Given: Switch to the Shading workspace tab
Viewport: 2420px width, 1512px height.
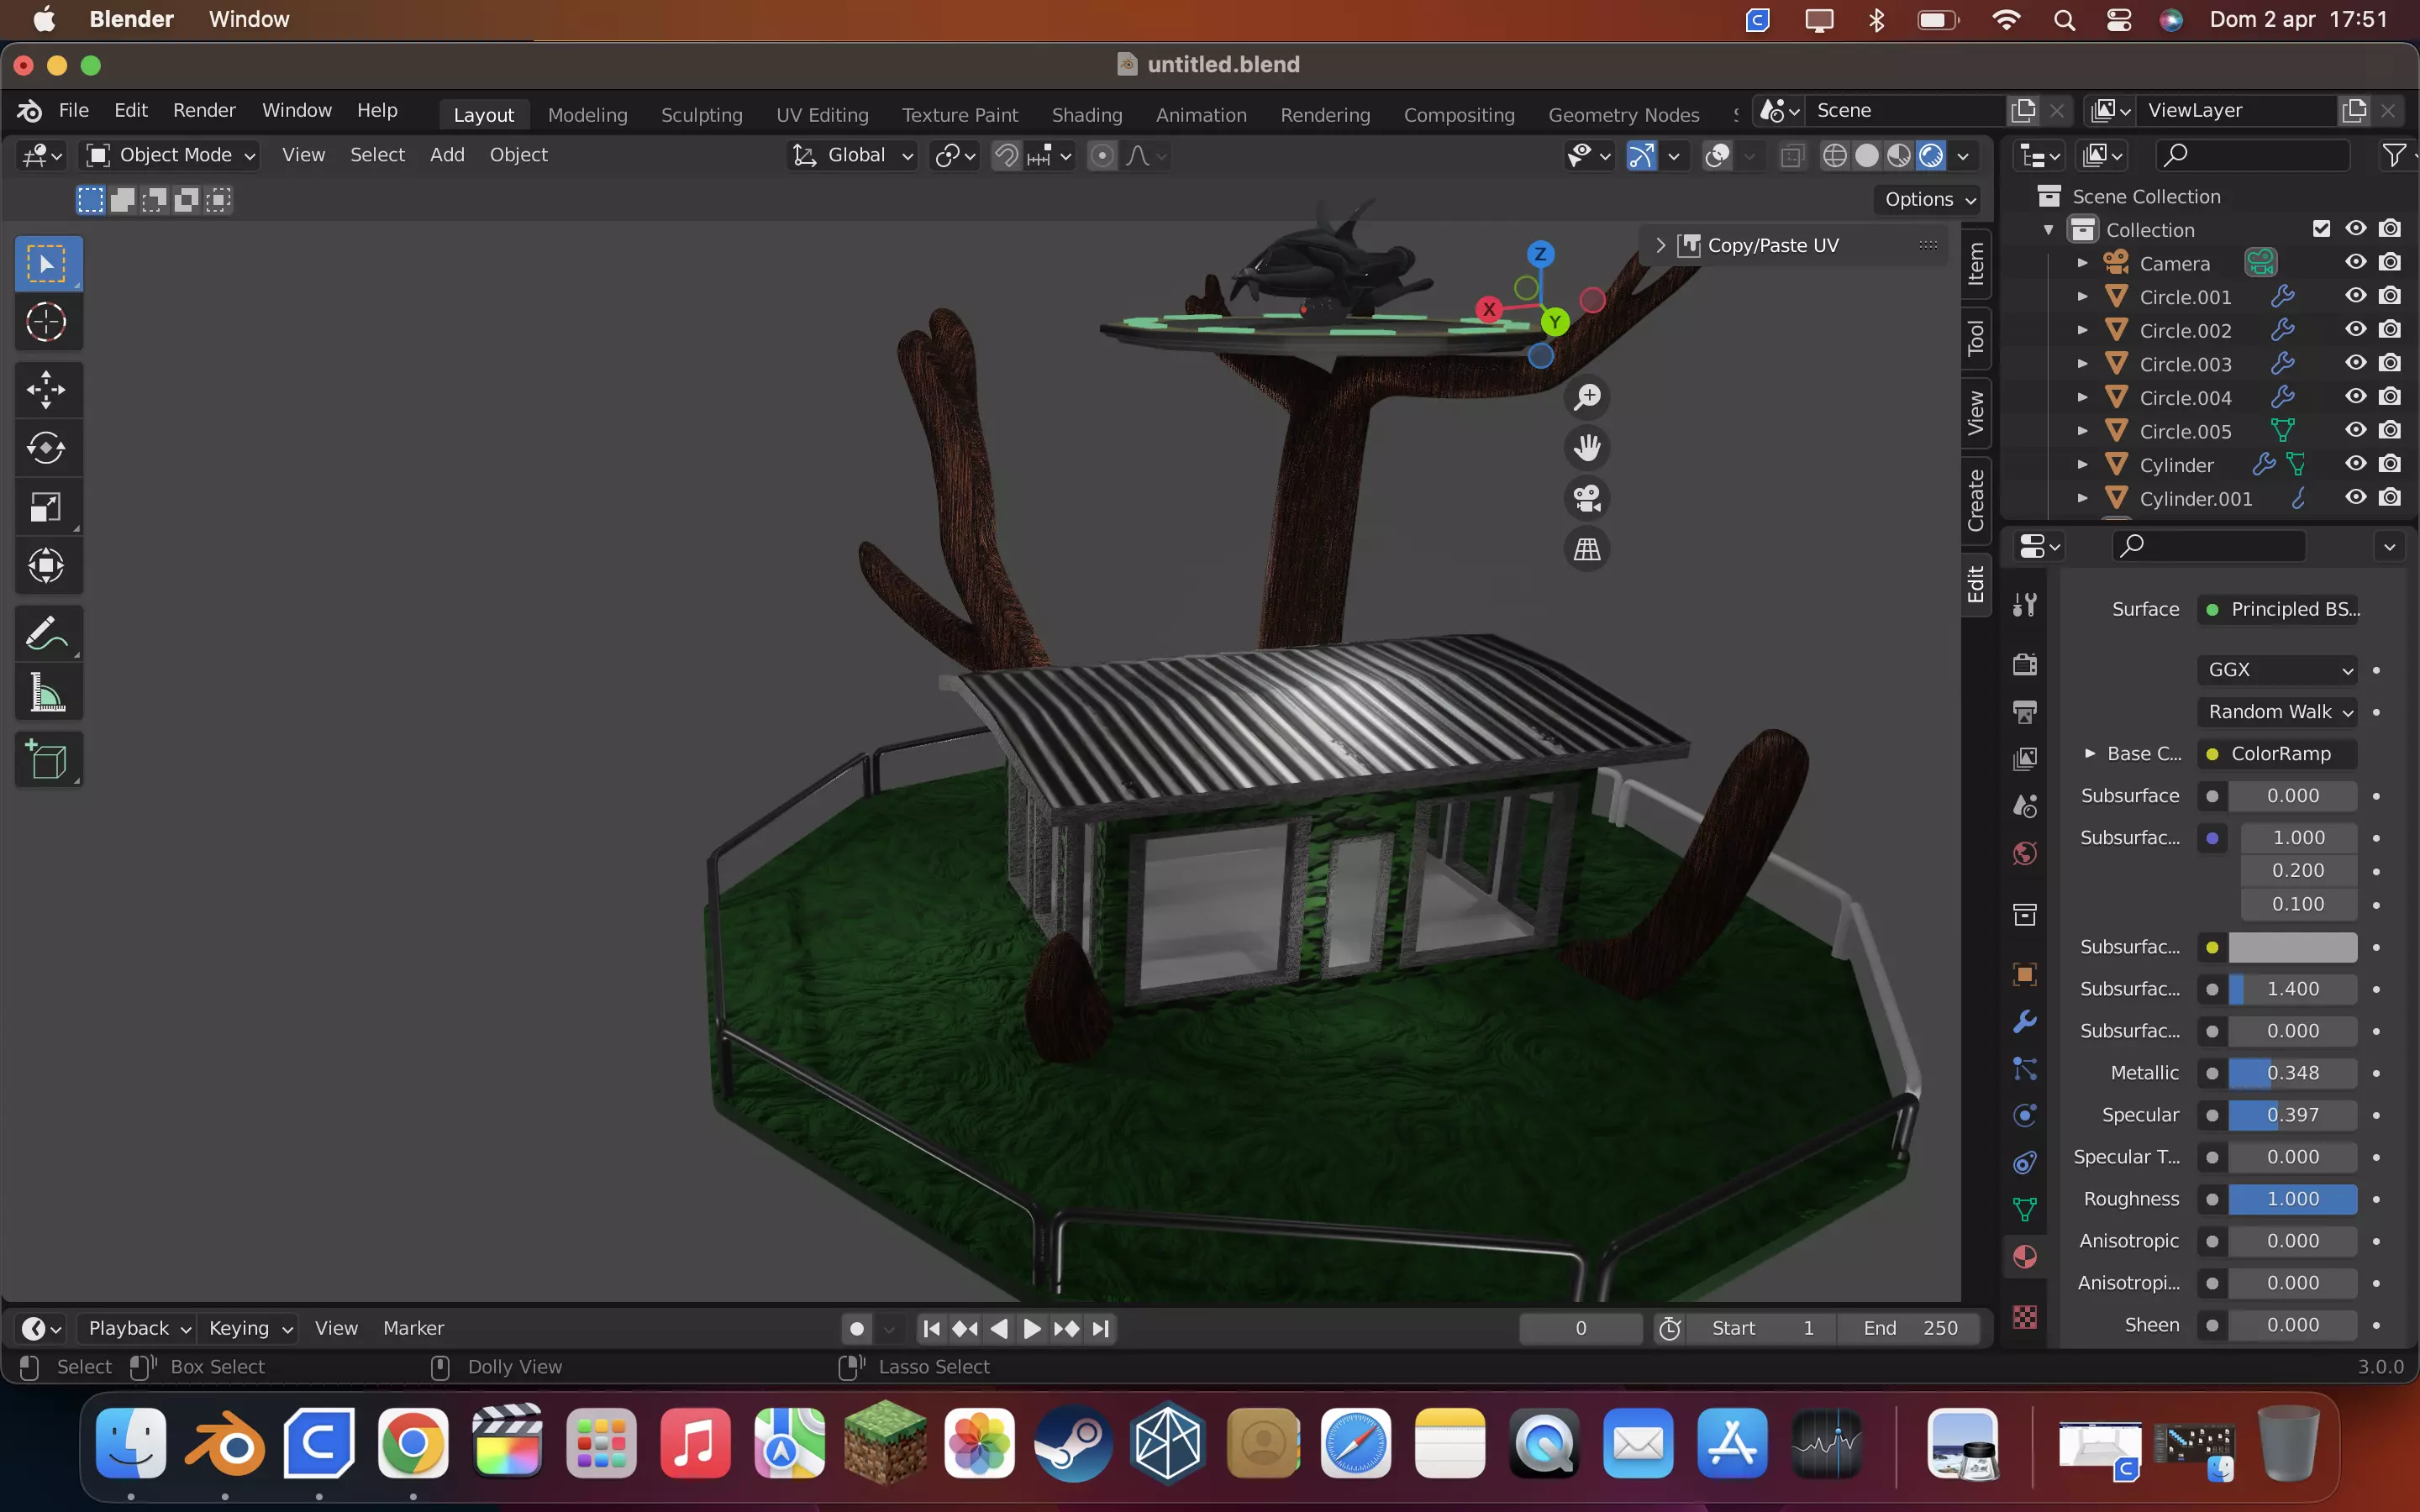Looking at the screenshot, I should pos(1086,115).
